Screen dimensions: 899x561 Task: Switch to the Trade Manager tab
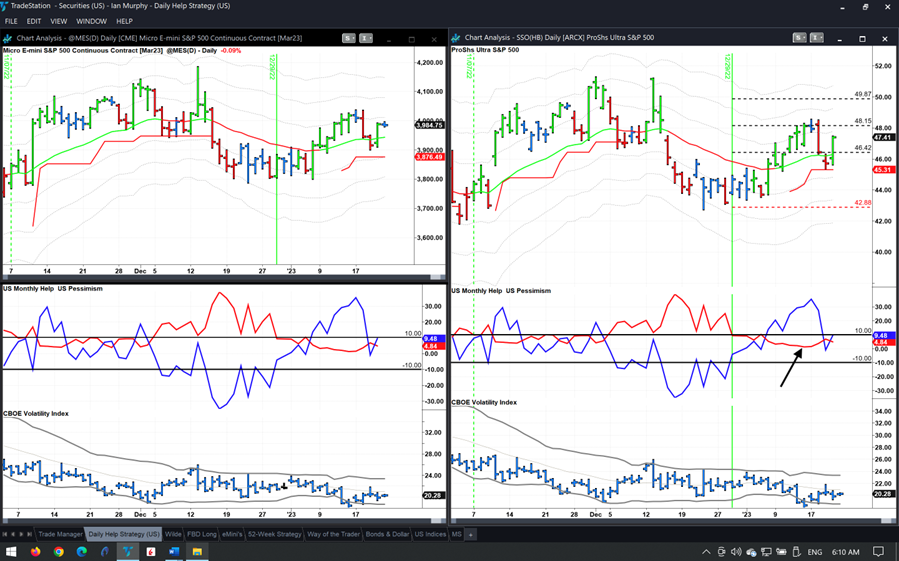click(60, 534)
